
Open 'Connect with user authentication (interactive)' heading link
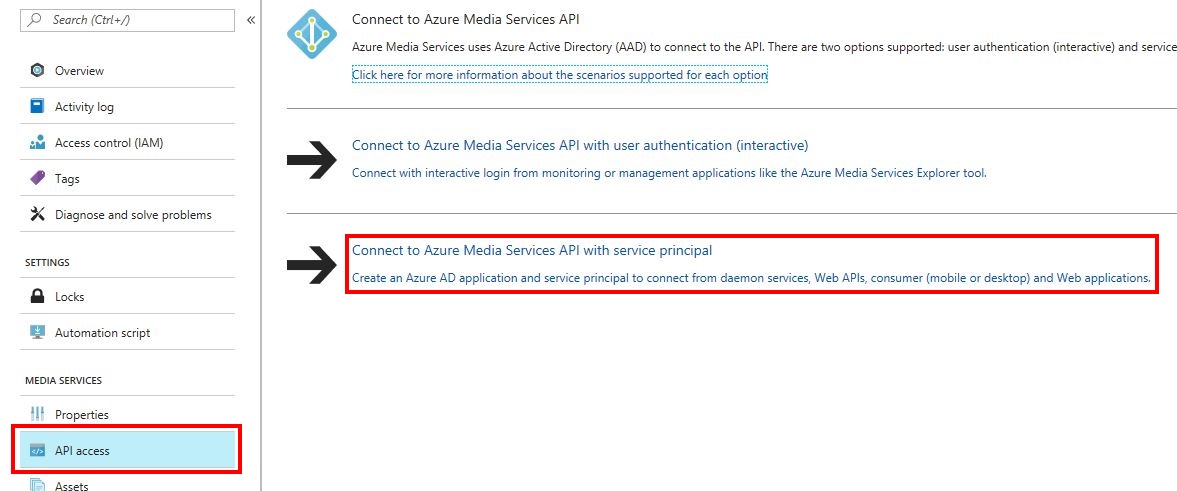coord(580,145)
